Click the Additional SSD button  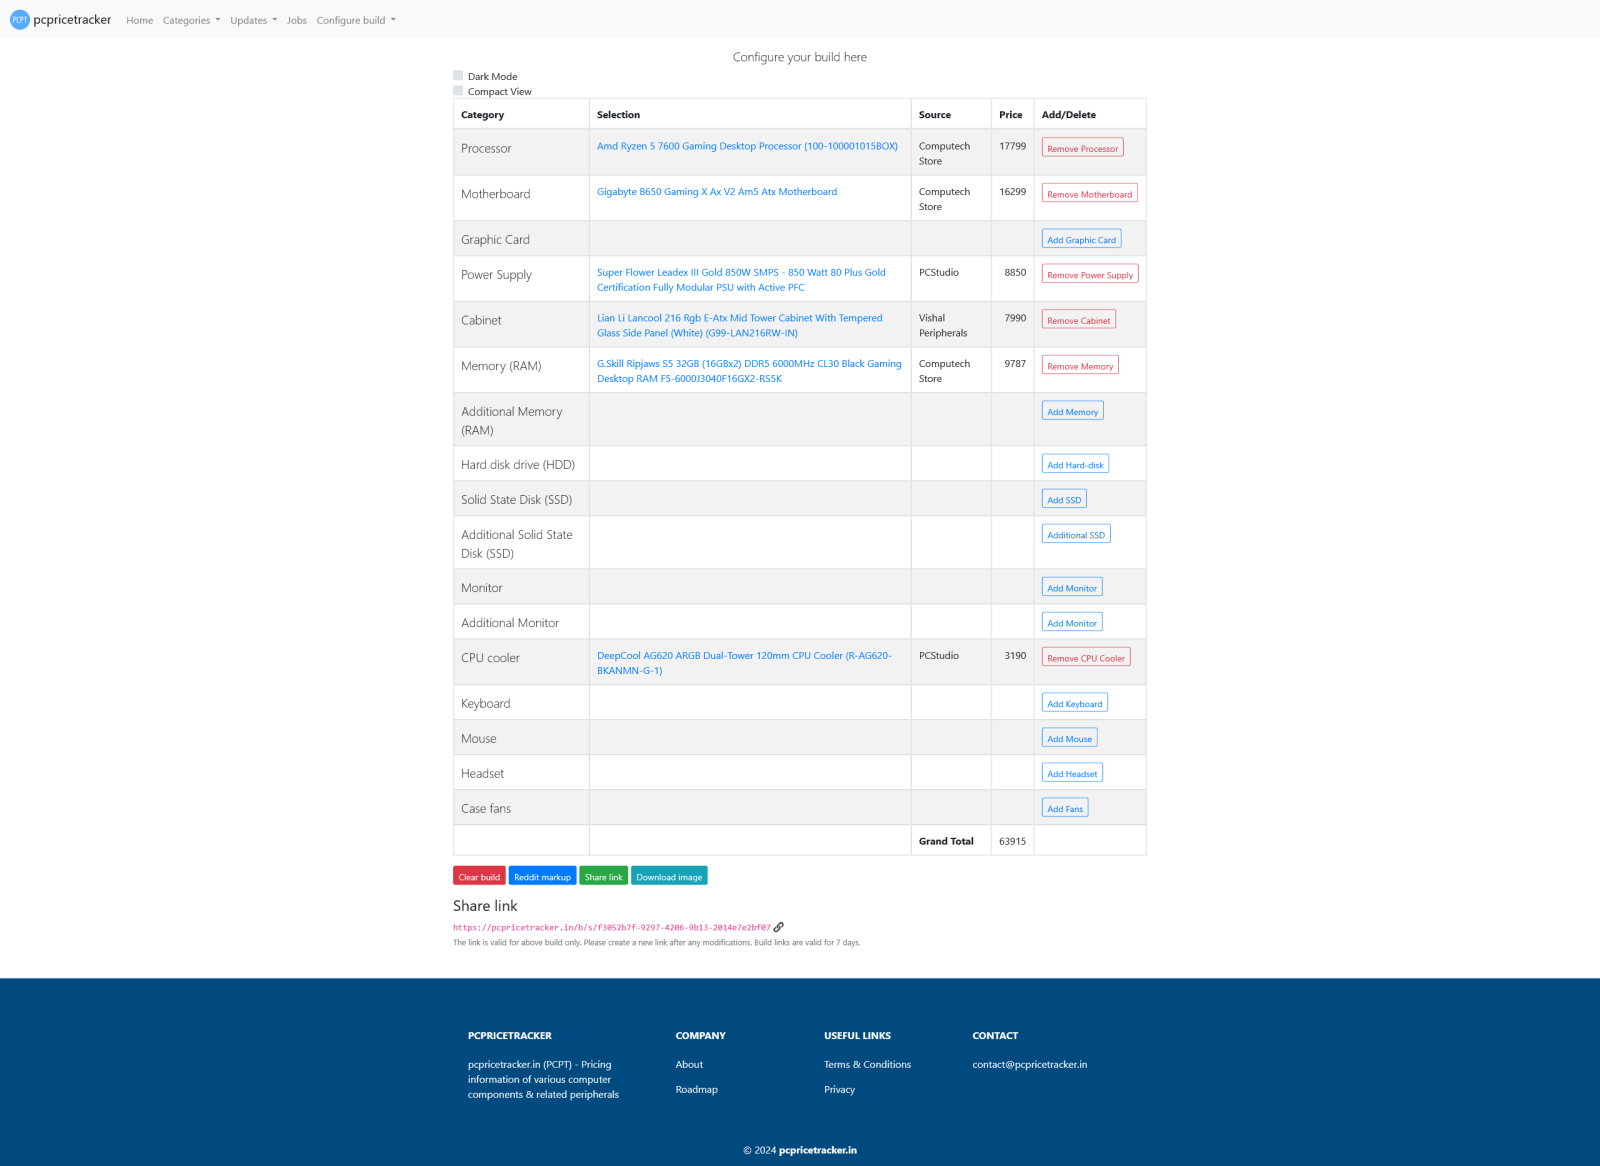[x=1076, y=534]
